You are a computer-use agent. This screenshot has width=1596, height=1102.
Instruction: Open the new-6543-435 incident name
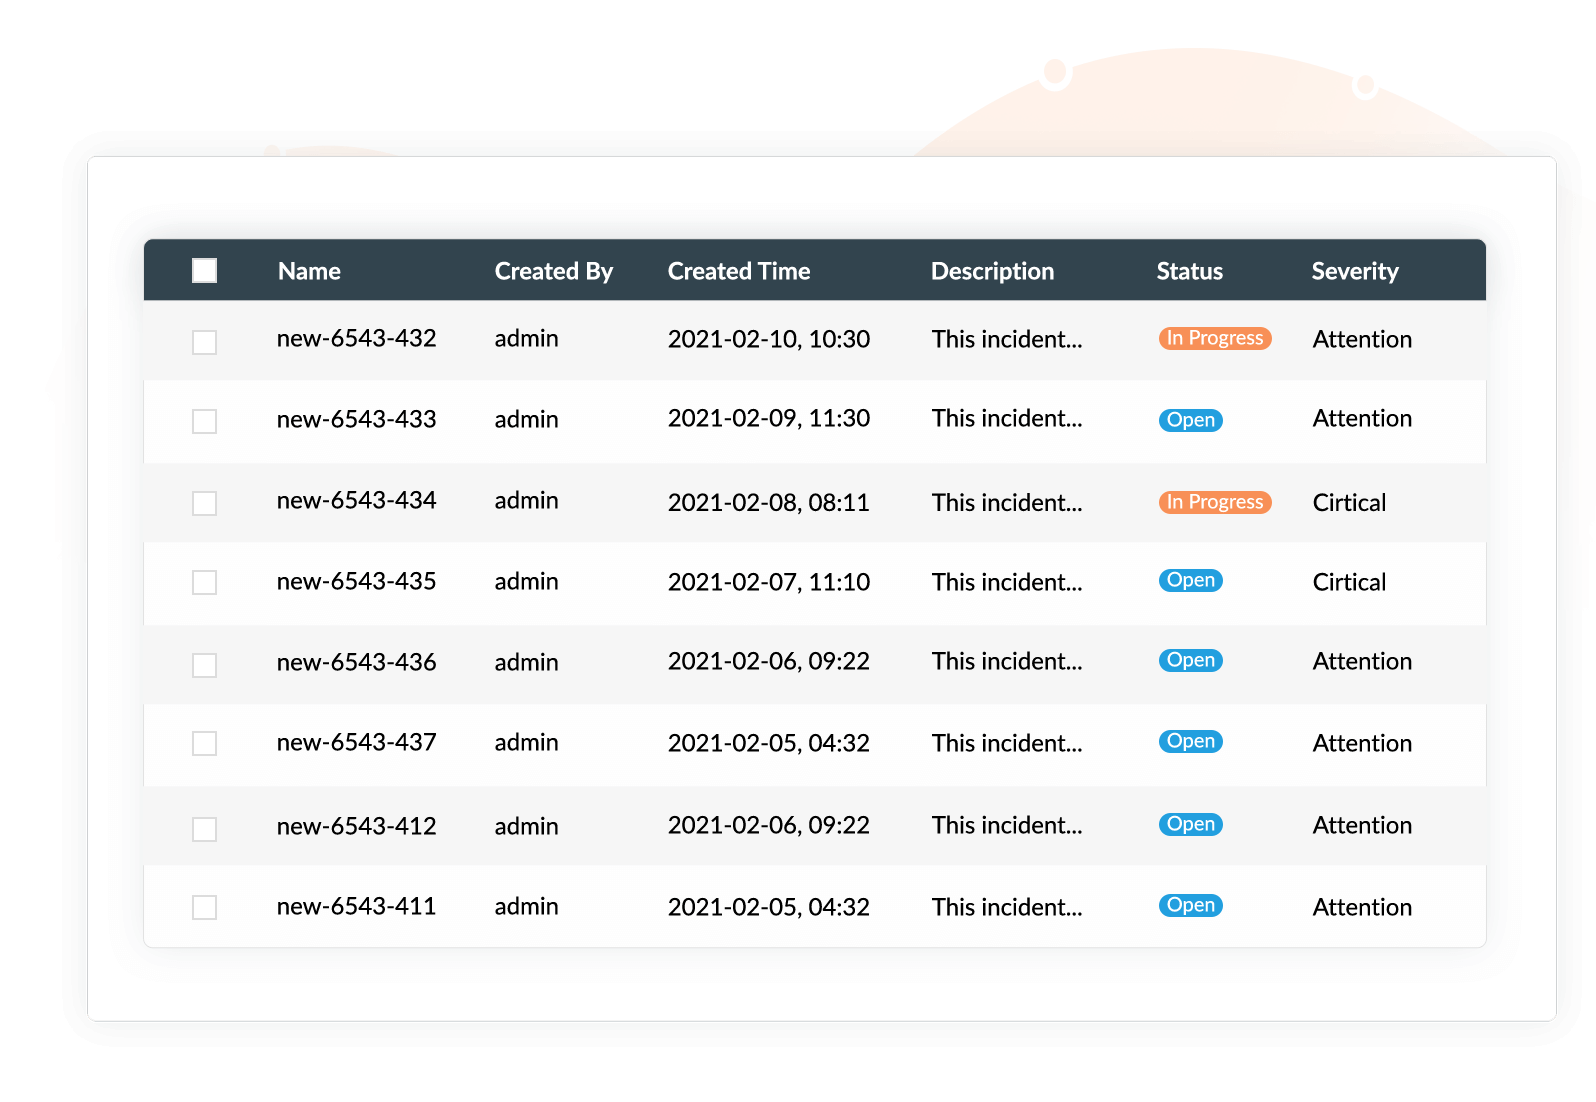(x=357, y=581)
